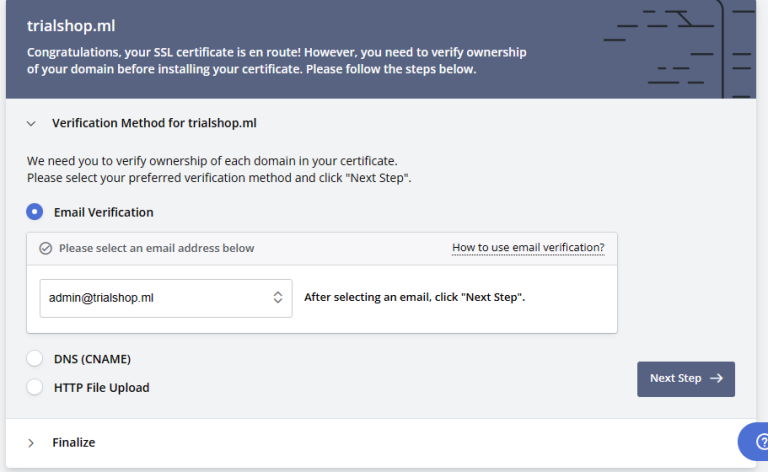
Task: Collapse Verification Method section via its chevron
Action: pyautogui.click(x=31, y=123)
